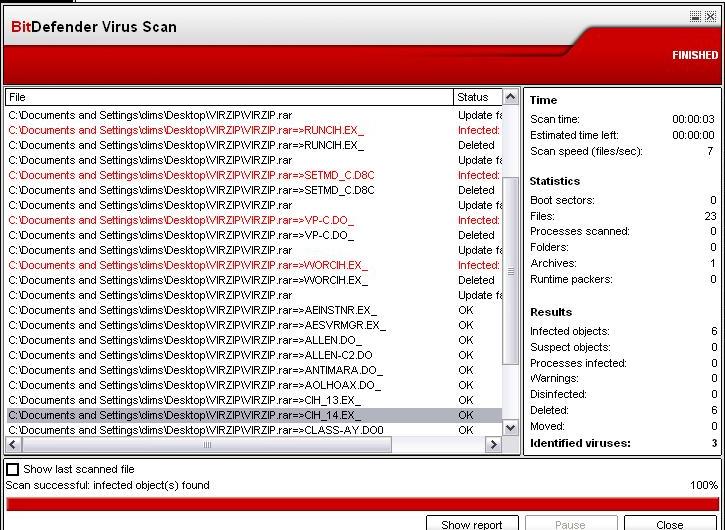Click the file list's up scroll arrow
725x530 pixels.
coord(510,97)
